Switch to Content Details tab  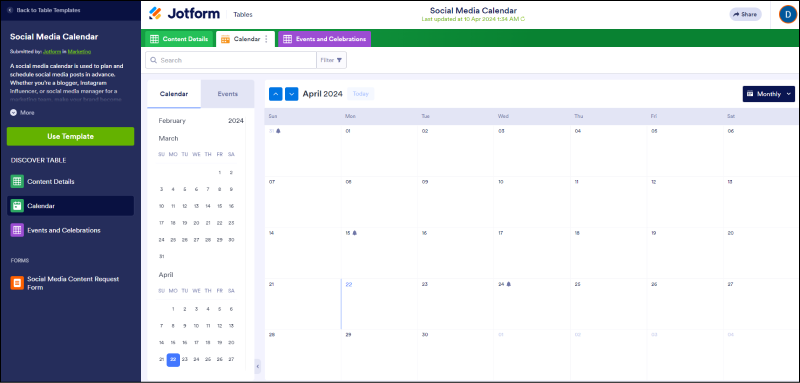point(179,39)
